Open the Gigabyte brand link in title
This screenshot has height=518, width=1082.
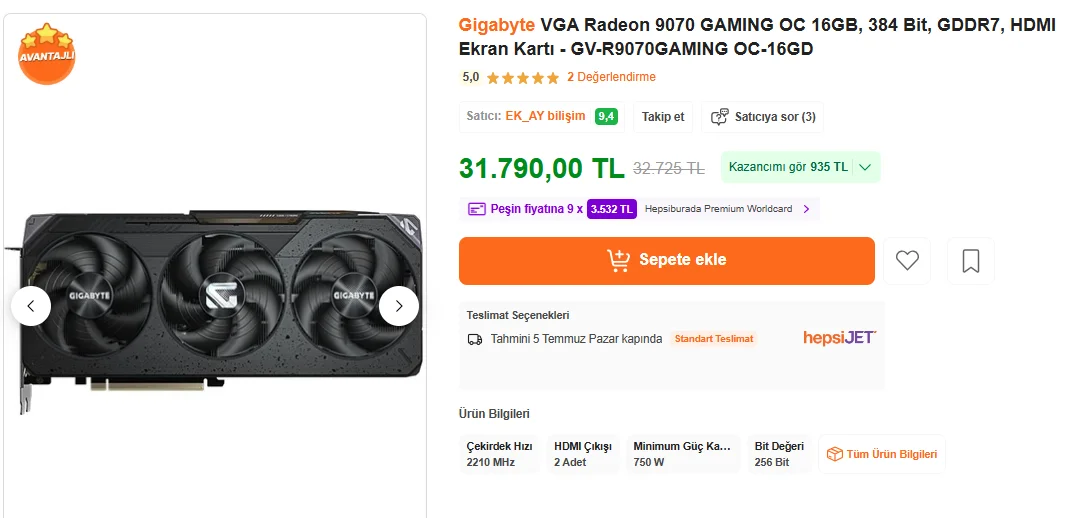tap(497, 26)
